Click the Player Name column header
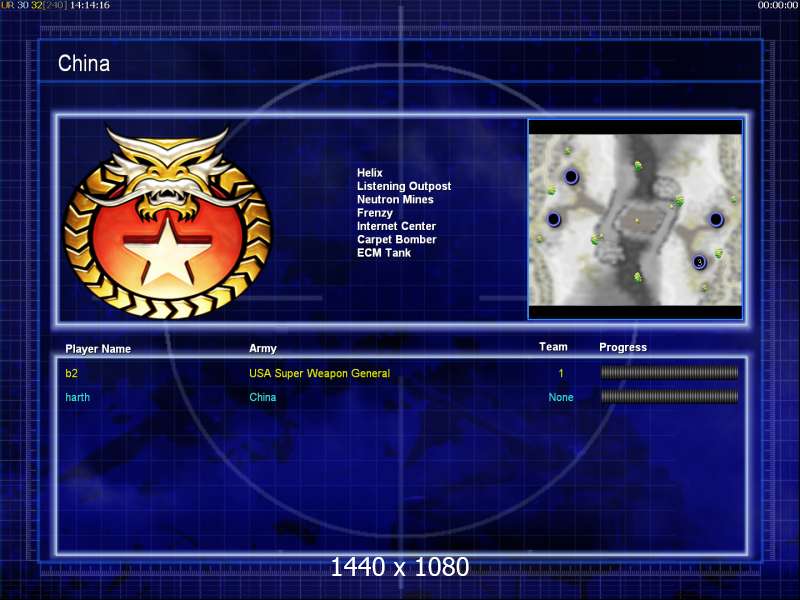Image resolution: width=800 pixels, height=600 pixels. point(98,349)
